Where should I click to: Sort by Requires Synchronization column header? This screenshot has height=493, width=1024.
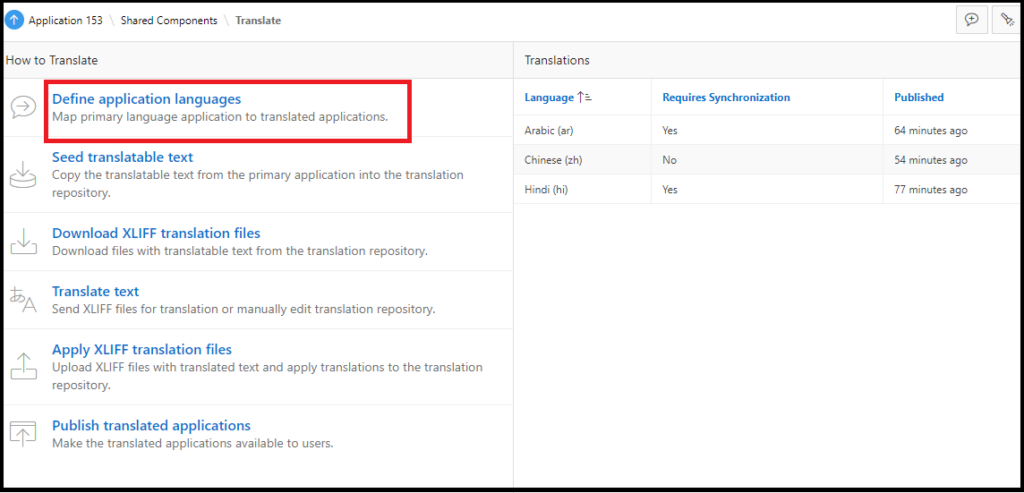pyautogui.click(x=726, y=97)
